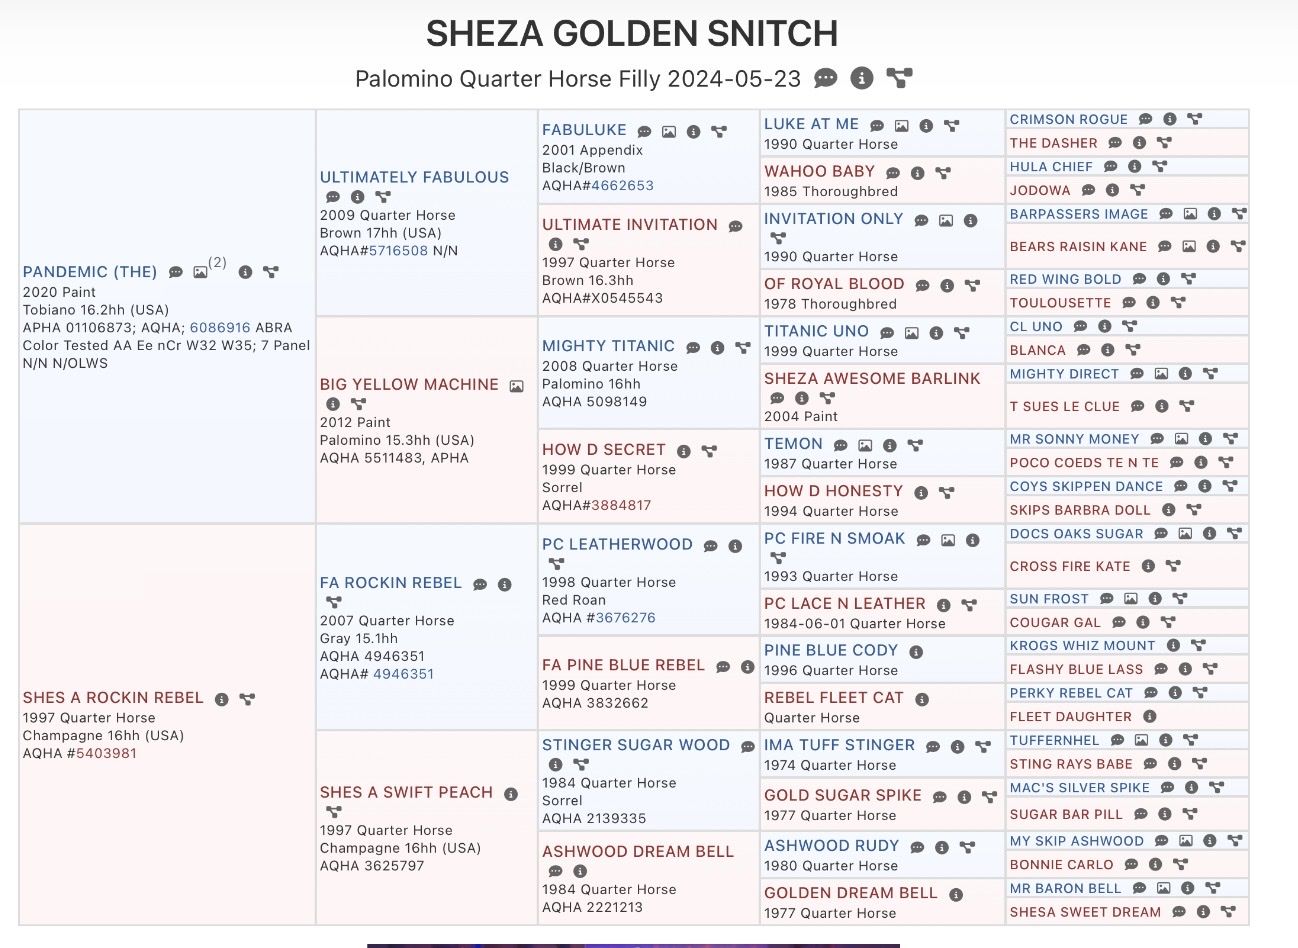Image resolution: width=1298 pixels, height=948 pixels.
Task: Click AQHA number 5403981 link
Action: pyautogui.click(x=106, y=753)
